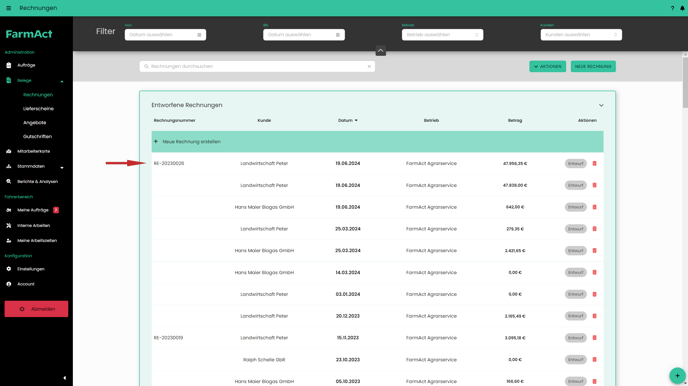Open invoice number RE-20230026
Image resolution: width=688 pixels, height=386 pixels.
pyautogui.click(x=169, y=163)
